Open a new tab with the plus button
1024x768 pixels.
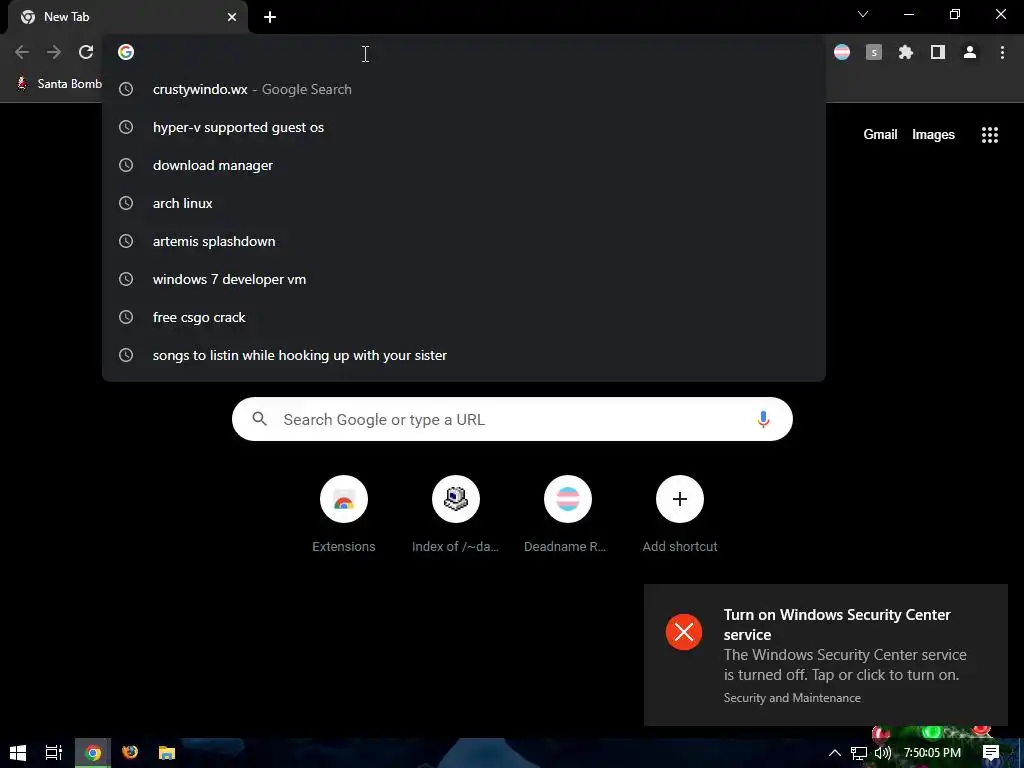click(x=270, y=17)
